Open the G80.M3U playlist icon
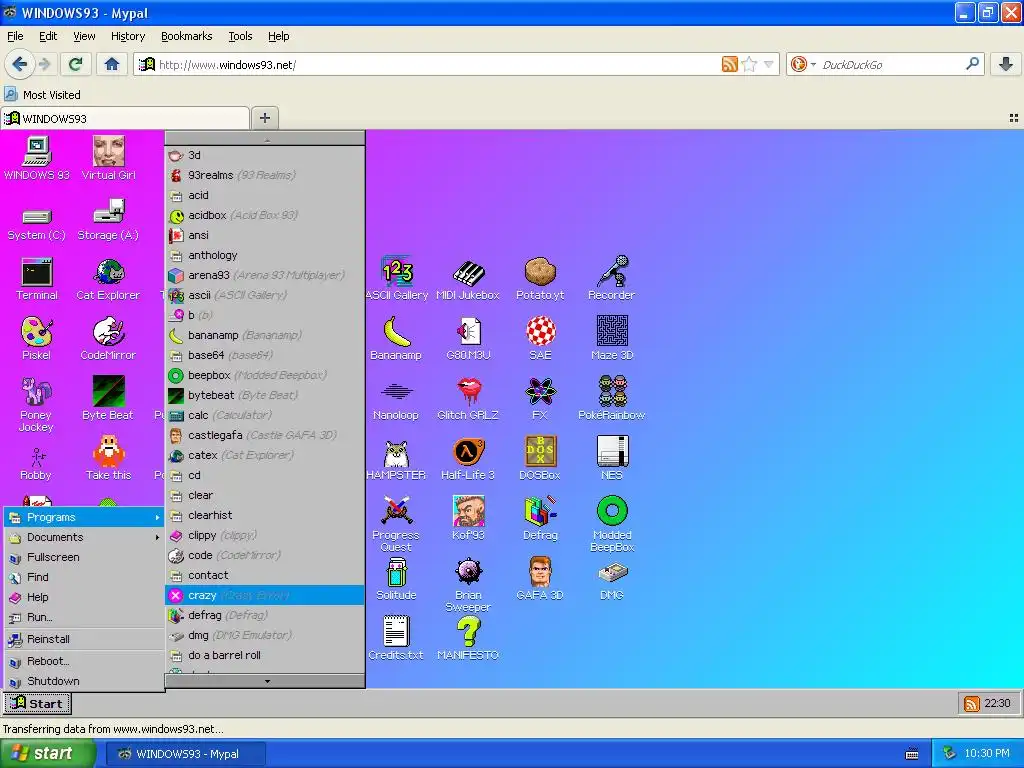This screenshot has width=1024, height=768. [468, 339]
